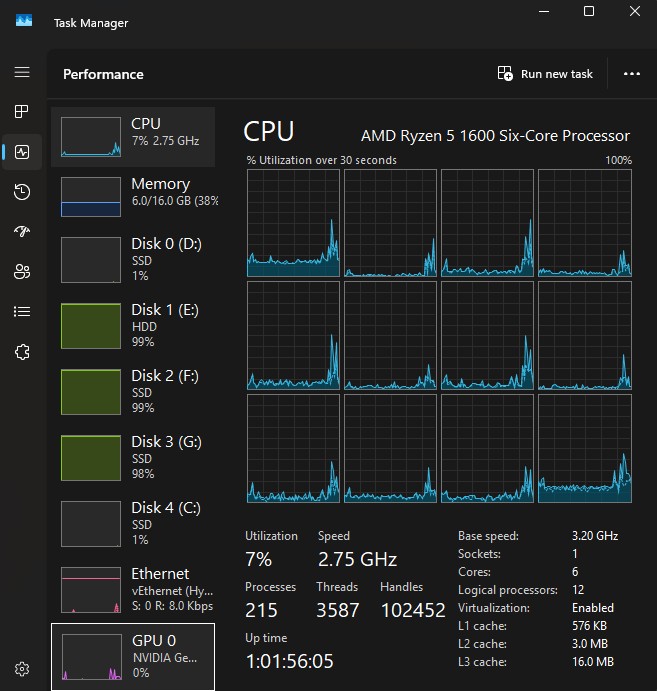Select the Memory performance item

[133, 197]
